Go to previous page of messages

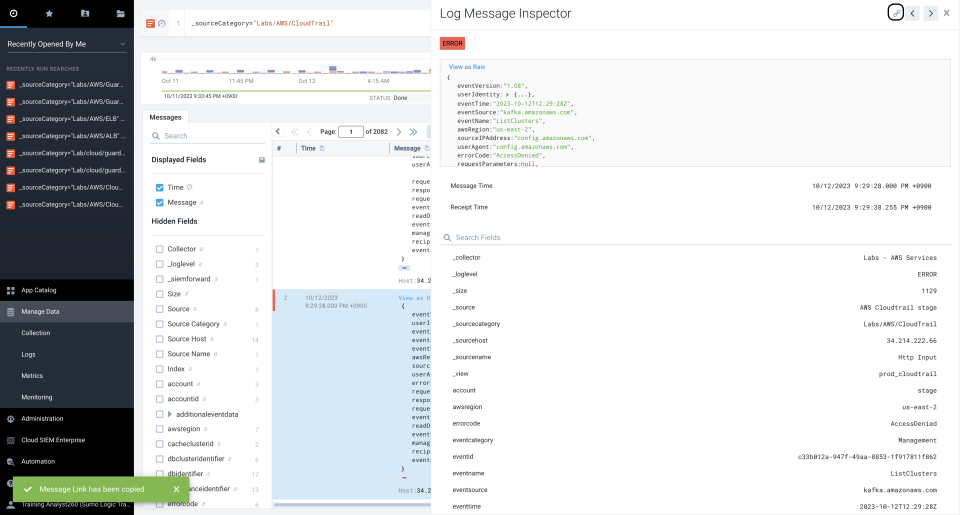click(309, 132)
